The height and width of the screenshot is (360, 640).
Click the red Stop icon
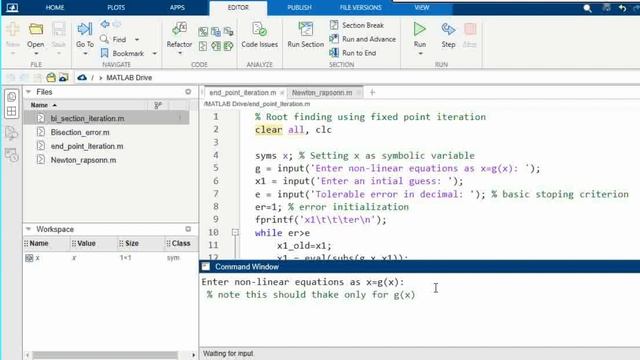pyautogui.click(x=470, y=29)
